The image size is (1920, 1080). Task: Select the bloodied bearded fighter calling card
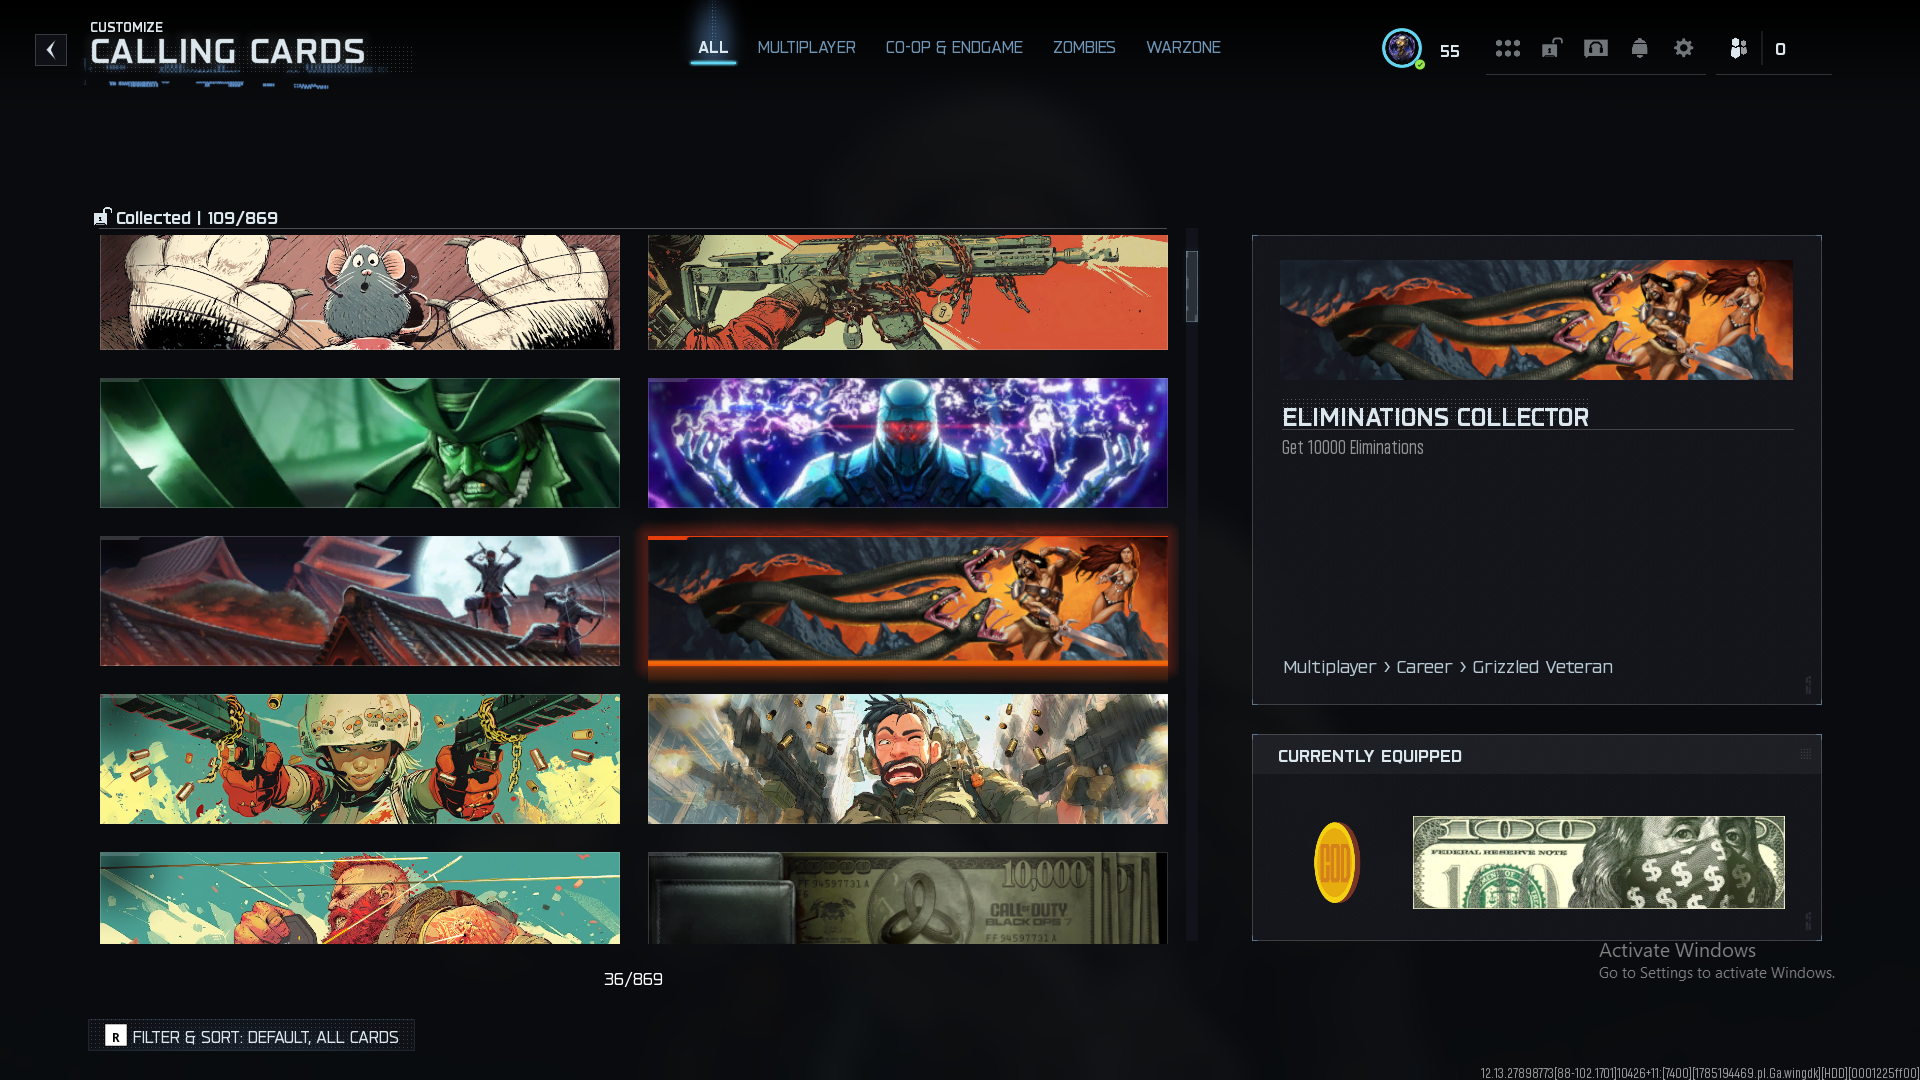[360, 898]
